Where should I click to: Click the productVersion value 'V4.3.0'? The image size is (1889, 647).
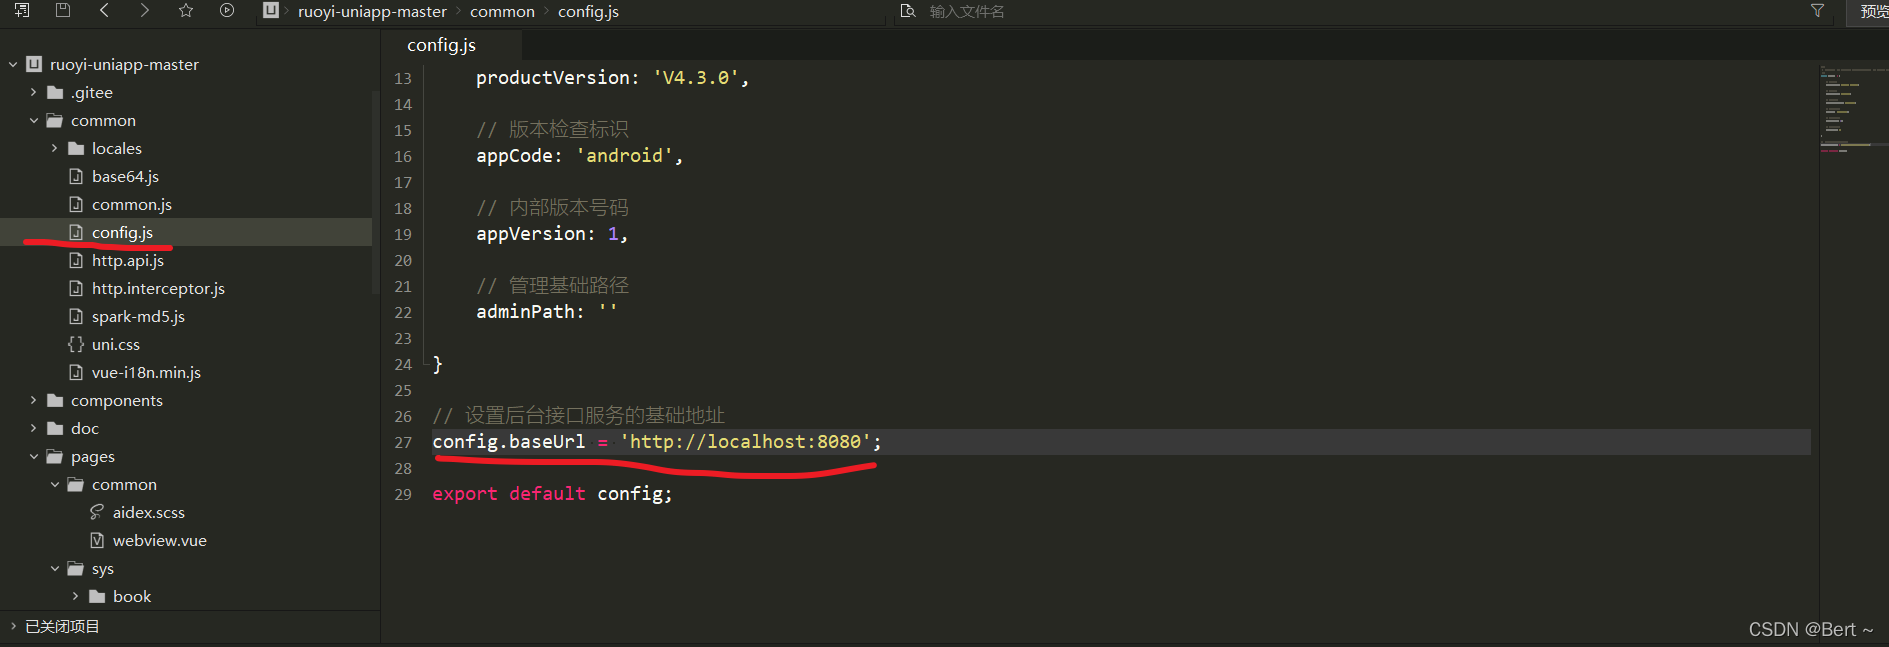tap(696, 77)
